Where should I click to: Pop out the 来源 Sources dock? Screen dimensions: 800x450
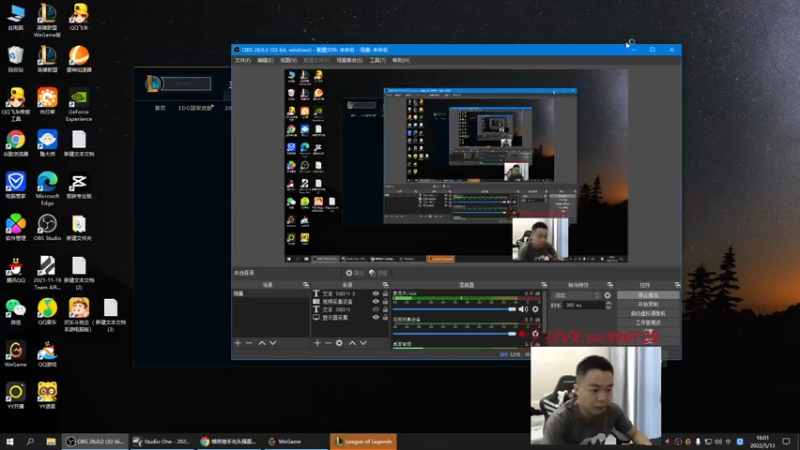(x=385, y=285)
